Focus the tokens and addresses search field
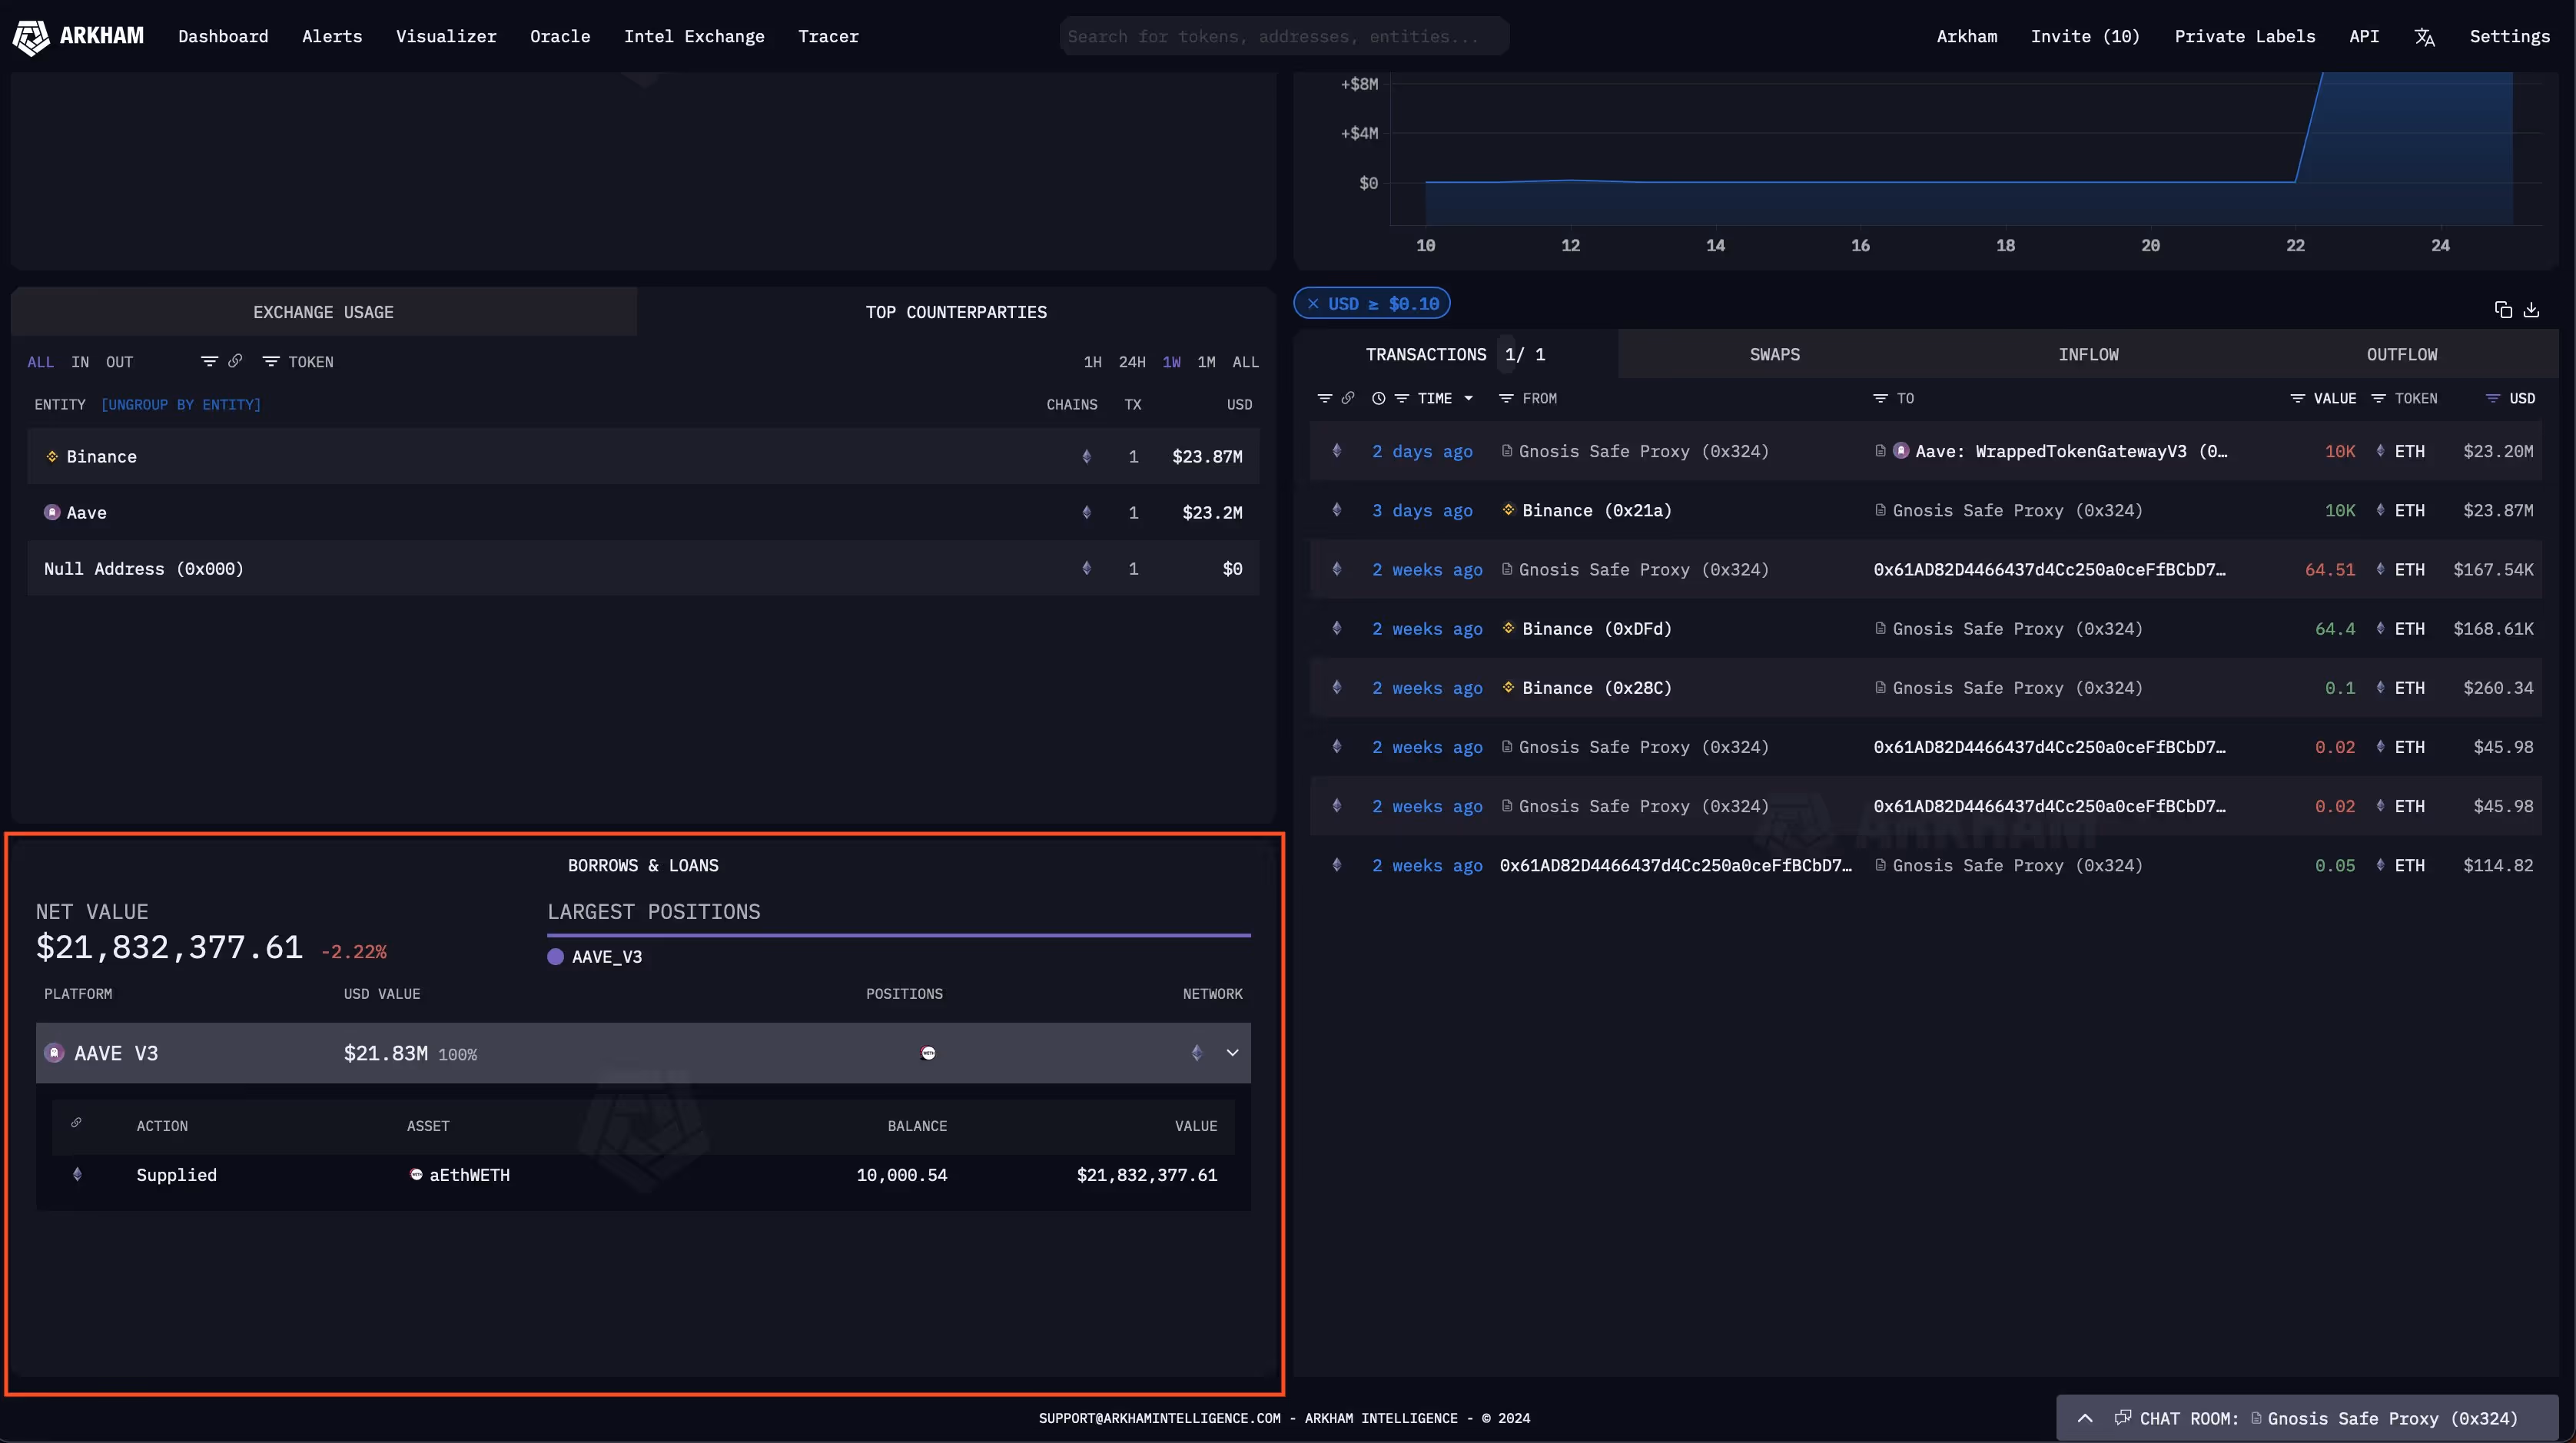The width and height of the screenshot is (2576, 1443). (1283, 36)
